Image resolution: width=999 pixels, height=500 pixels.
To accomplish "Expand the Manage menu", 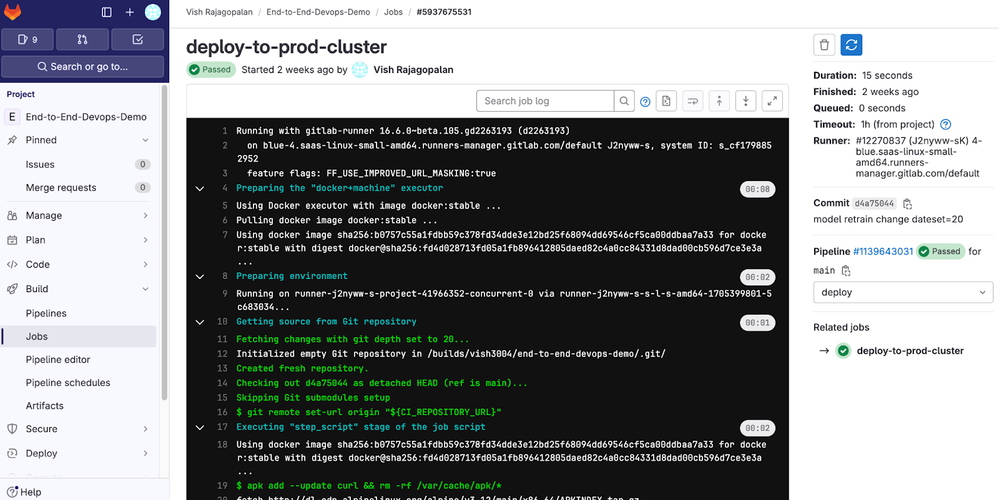I will coord(79,215).
